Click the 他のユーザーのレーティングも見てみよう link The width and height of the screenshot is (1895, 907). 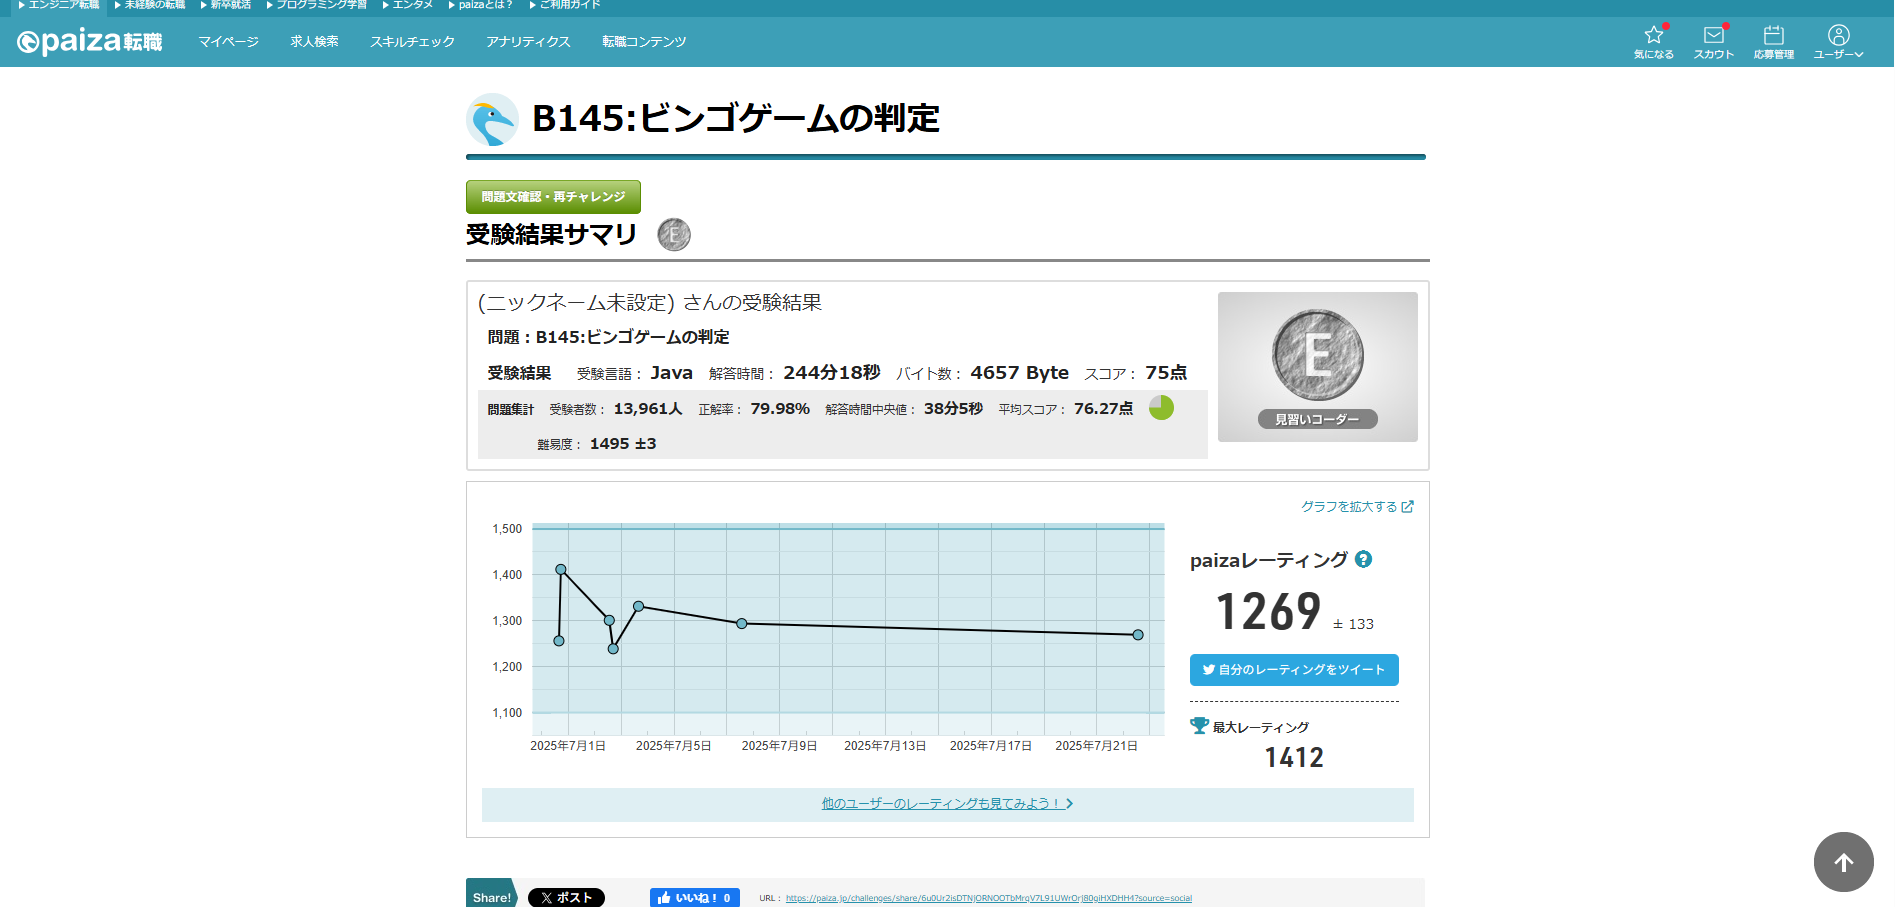tap(947, 804)
